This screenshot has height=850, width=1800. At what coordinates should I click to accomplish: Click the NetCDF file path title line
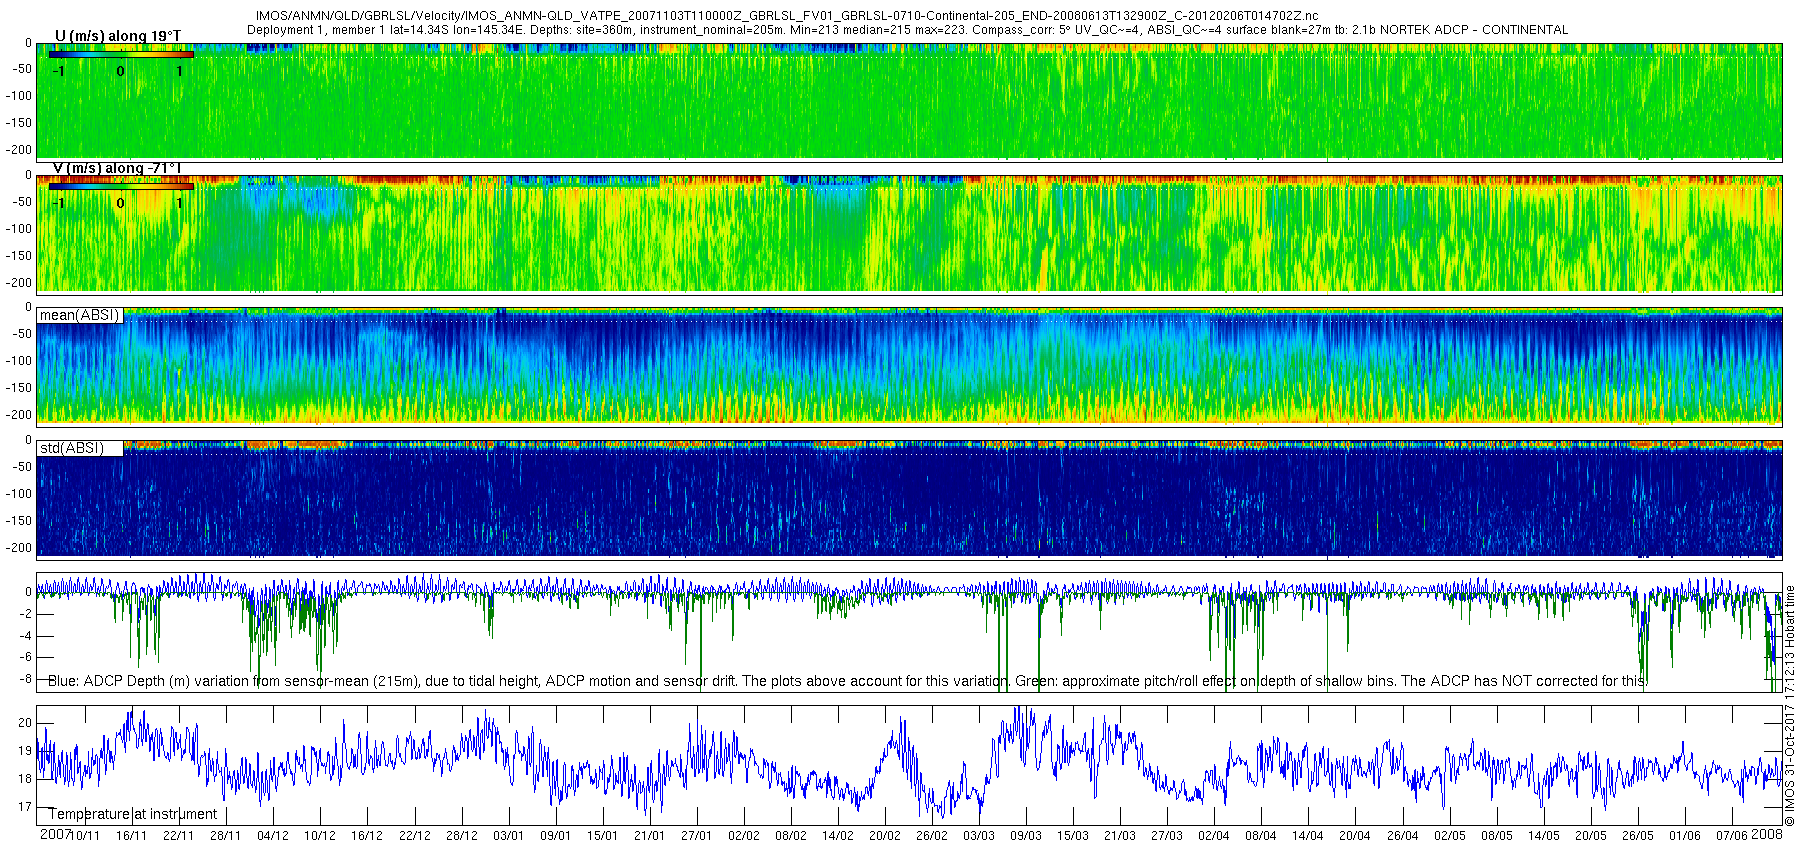pyautogui.click(x=787, y=16)
